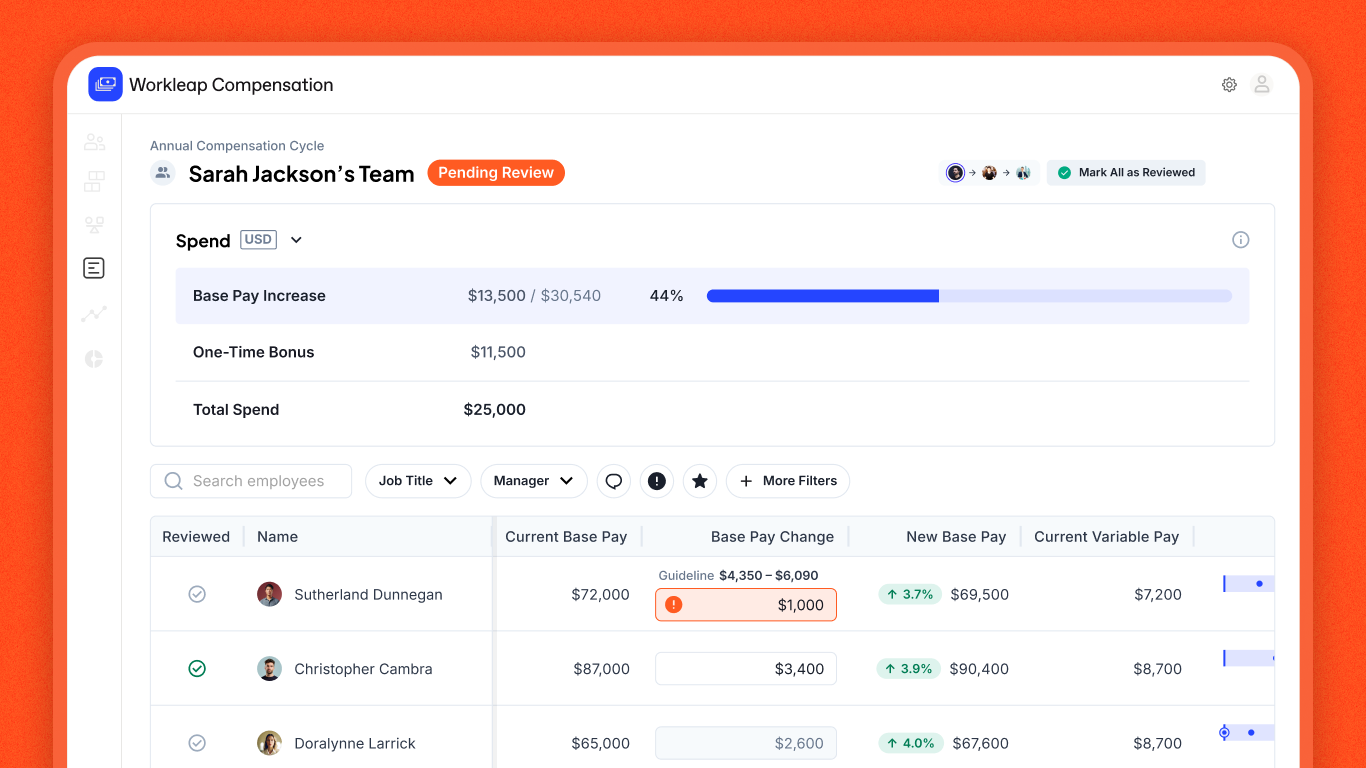
Task: Click the 4.0% increase badge
Action: 910,743
